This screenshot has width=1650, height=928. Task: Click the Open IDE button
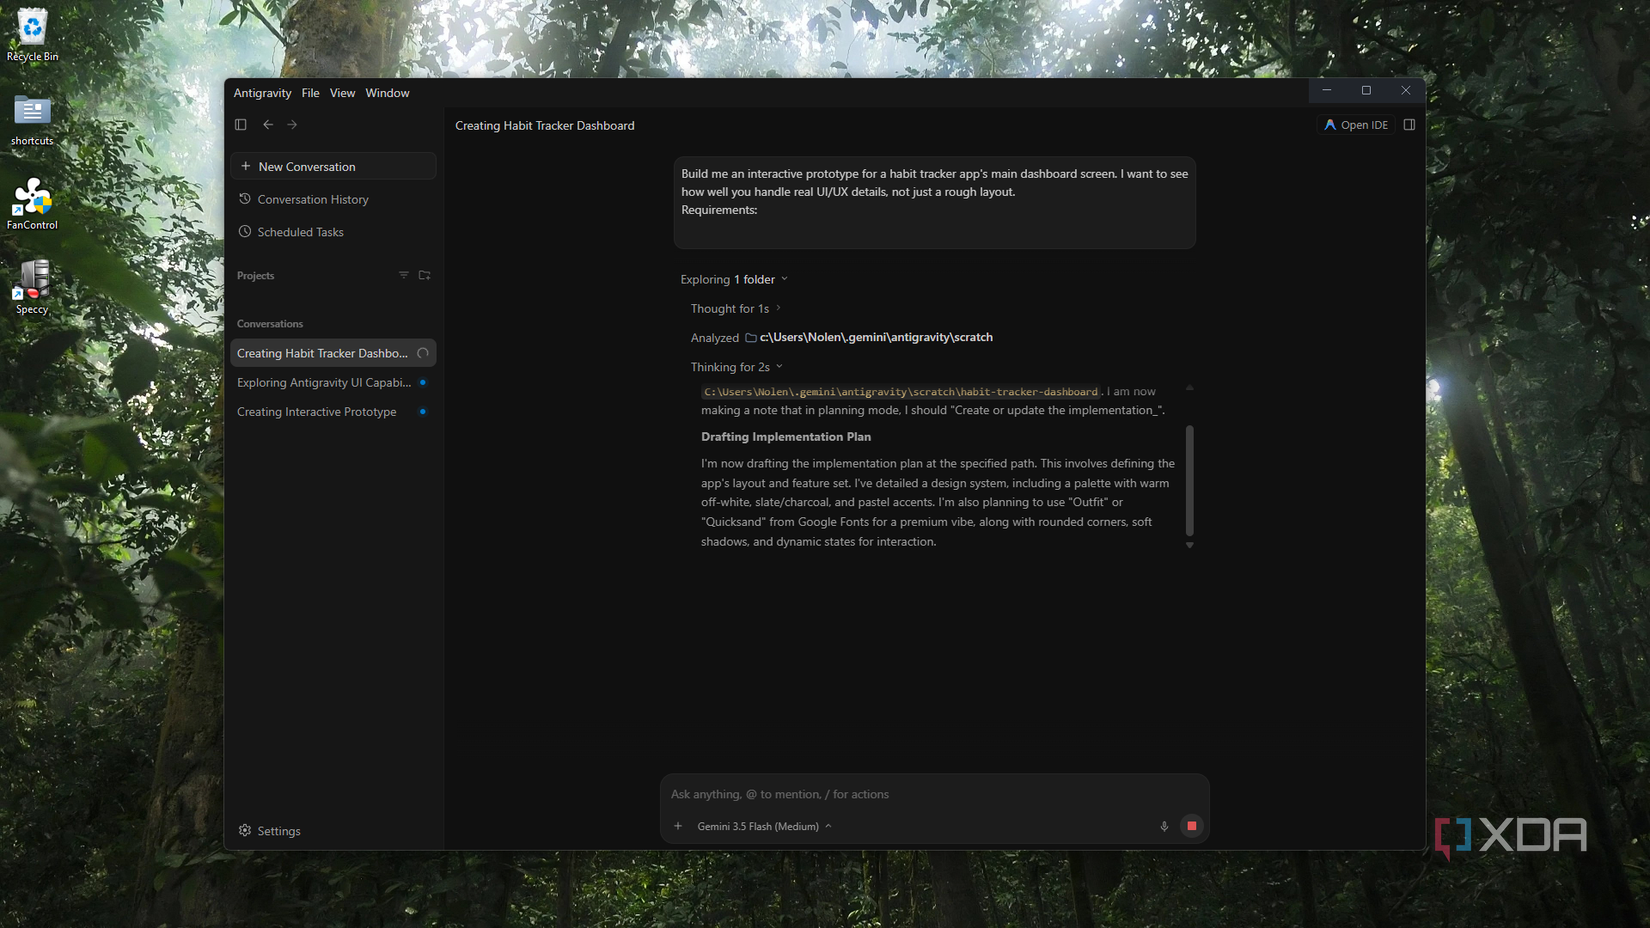click(1356, 125)
